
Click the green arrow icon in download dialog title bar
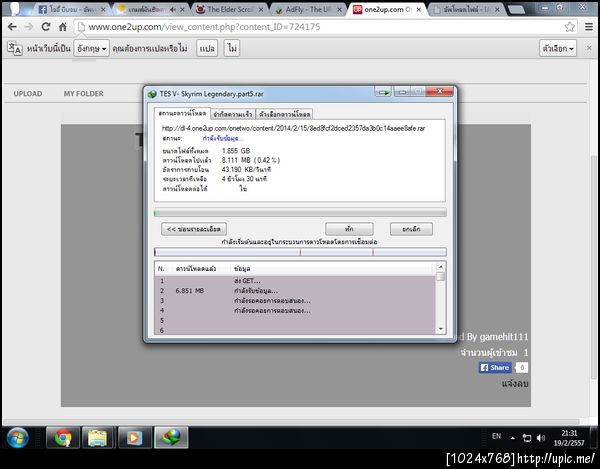pos(383,92)
